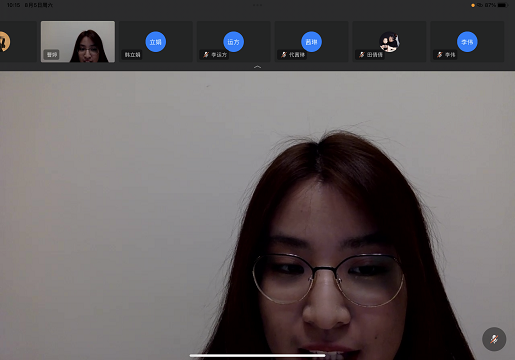The width and height of the screenshot is (515, 360).
Task: Open the photo avatar participant tile
Action: click(x=389, y=42)
